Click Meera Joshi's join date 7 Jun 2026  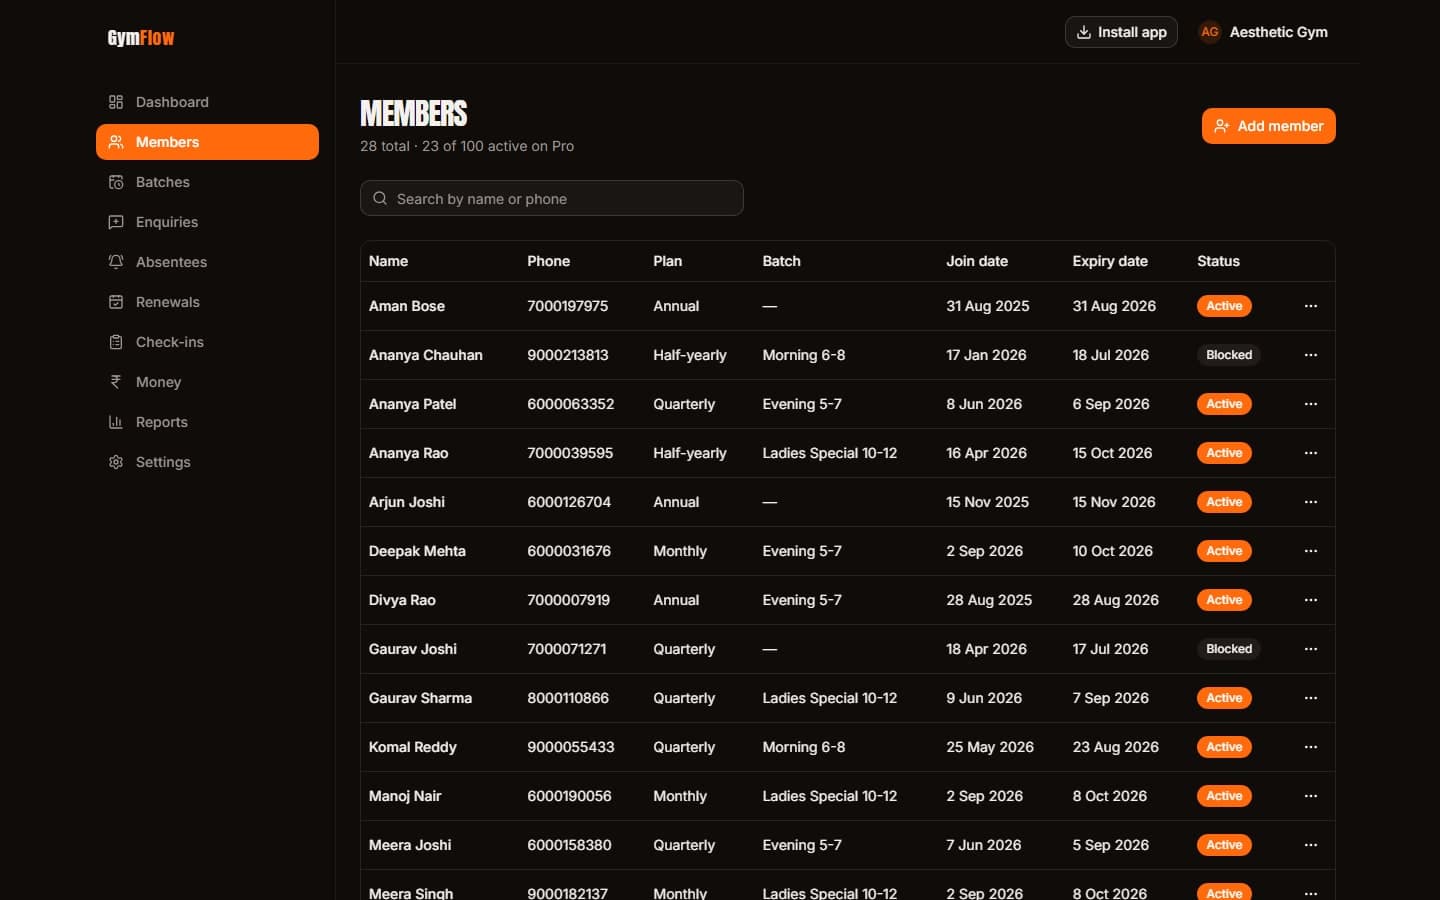[x=984, y=845]
